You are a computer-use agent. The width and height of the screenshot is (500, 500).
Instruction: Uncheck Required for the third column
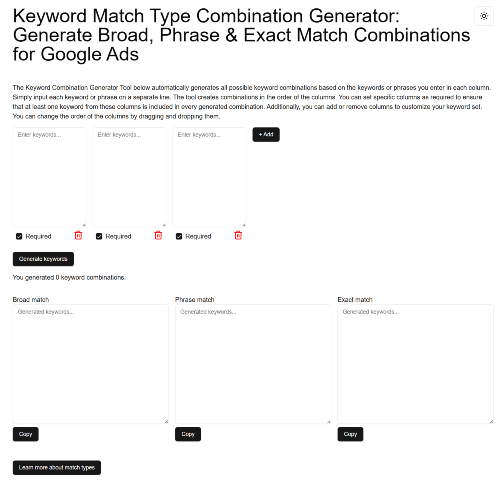(179, 236)
